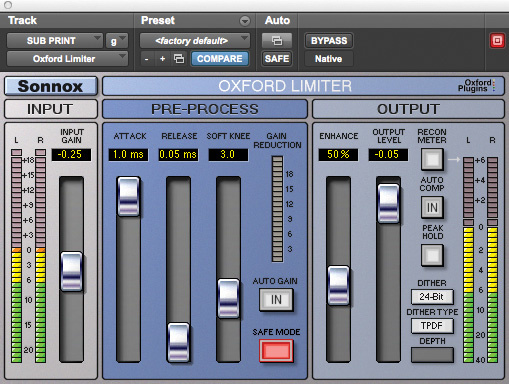Open the 24-Bit dither dropdown
509x384 pixels.
[x=432, y=297]
